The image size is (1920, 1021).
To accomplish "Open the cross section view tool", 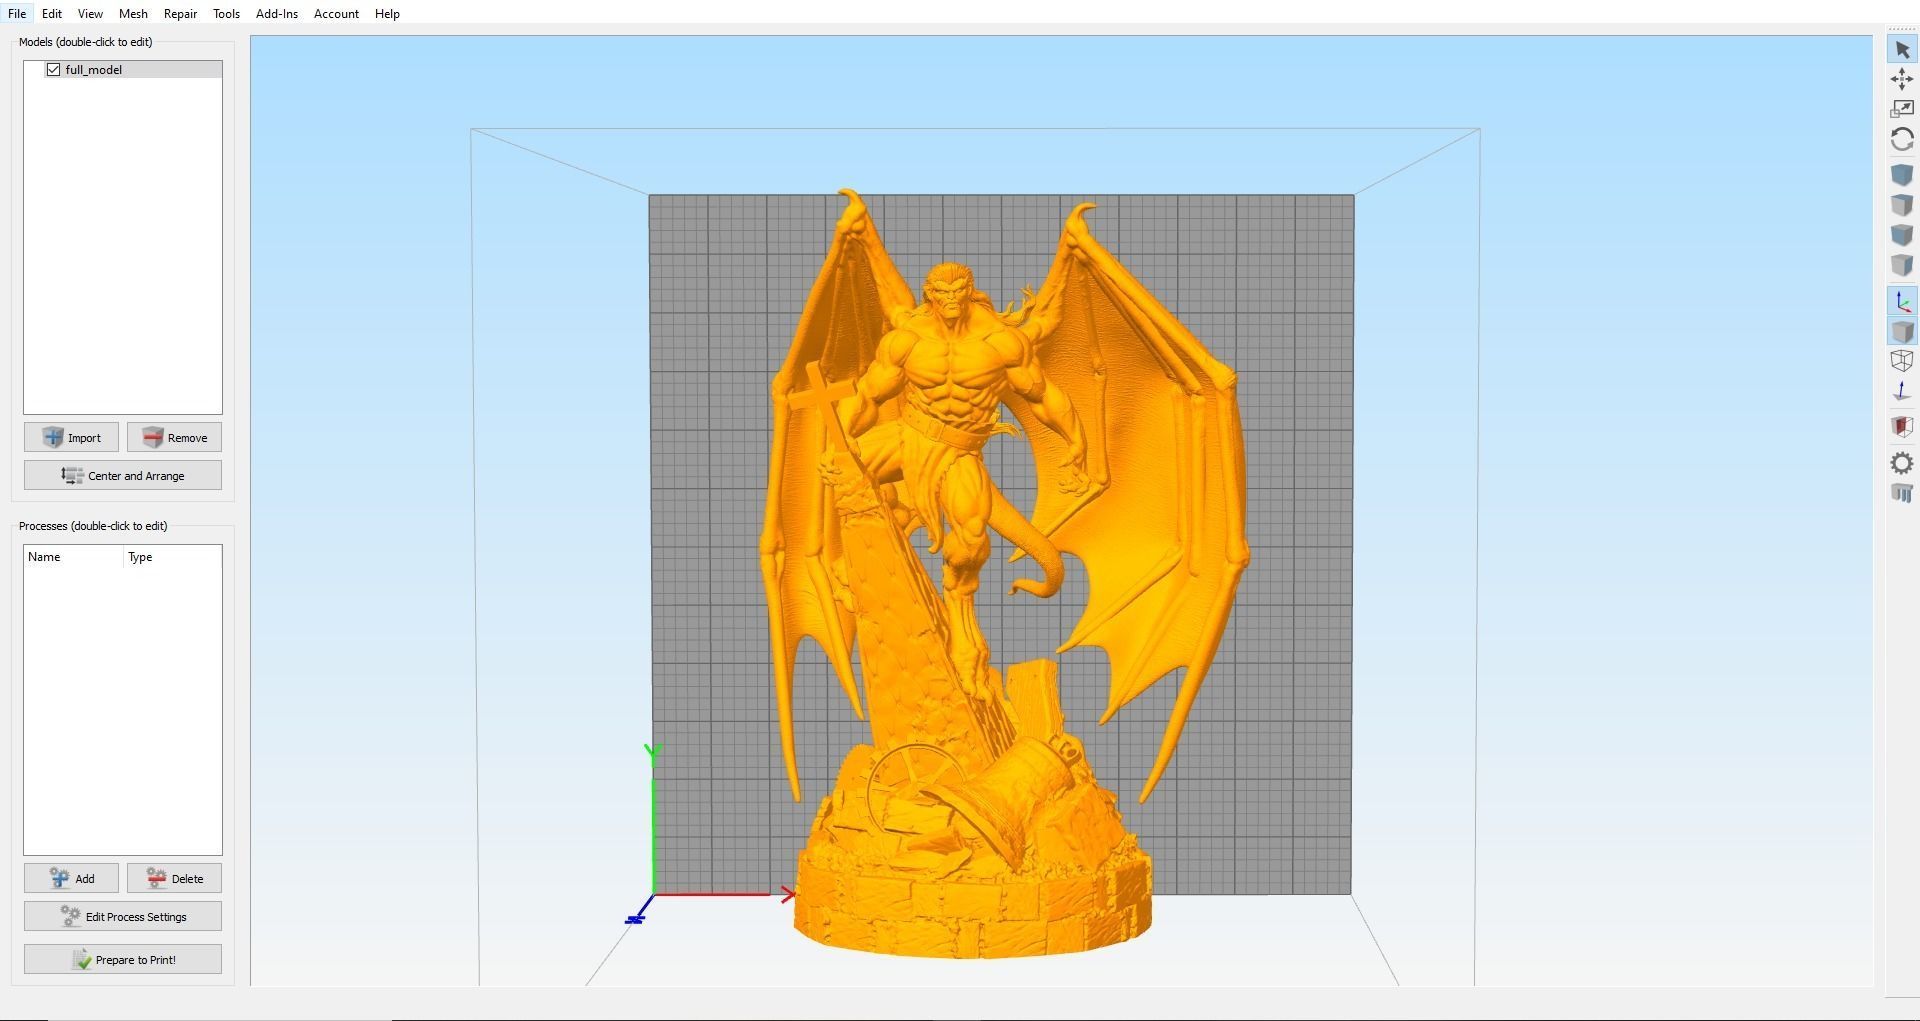I will [1902, 427].
